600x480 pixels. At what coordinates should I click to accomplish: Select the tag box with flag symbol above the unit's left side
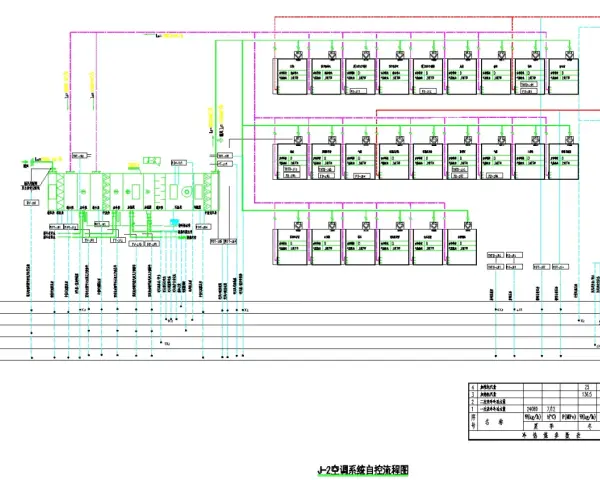(82, 156)
